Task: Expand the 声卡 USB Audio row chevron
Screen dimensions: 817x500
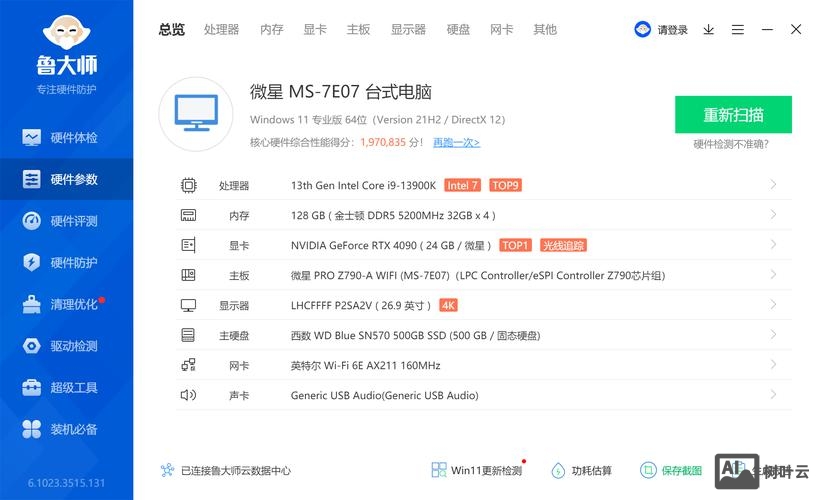Action: [773, 395]
